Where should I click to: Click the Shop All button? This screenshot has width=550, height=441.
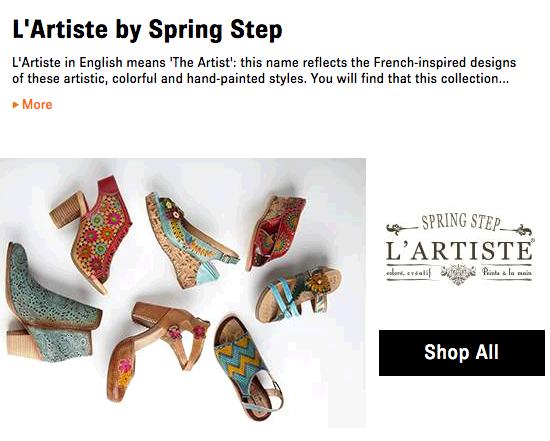462,353
